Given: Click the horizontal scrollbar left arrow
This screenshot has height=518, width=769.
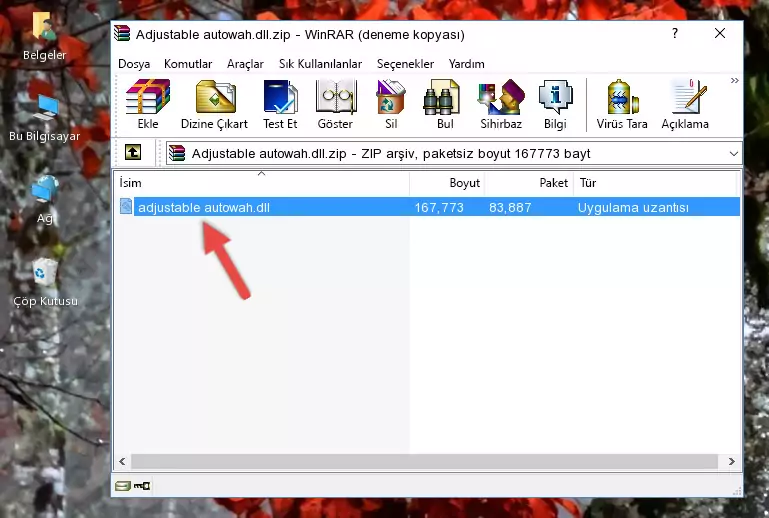Looking at the screenshot, I should tap(123, 461).
